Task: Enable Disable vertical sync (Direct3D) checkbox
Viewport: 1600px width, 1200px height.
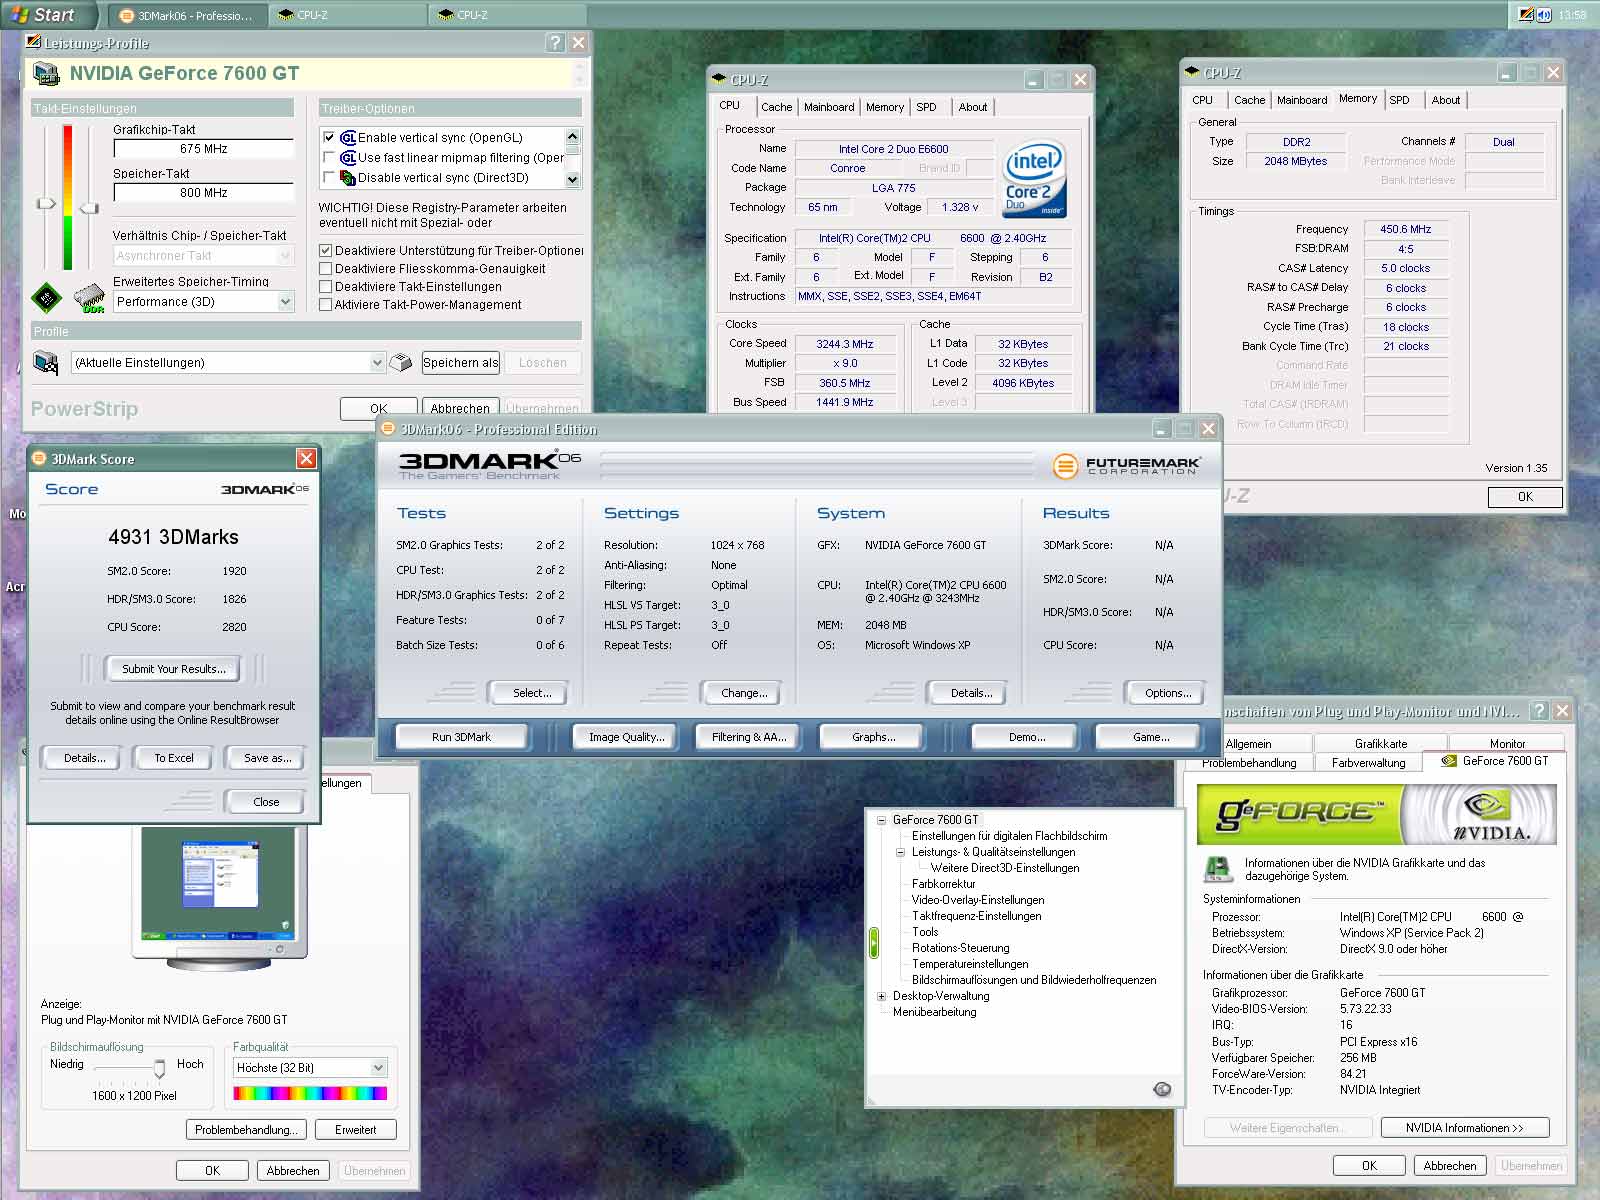Action: [x=329, y=178]
